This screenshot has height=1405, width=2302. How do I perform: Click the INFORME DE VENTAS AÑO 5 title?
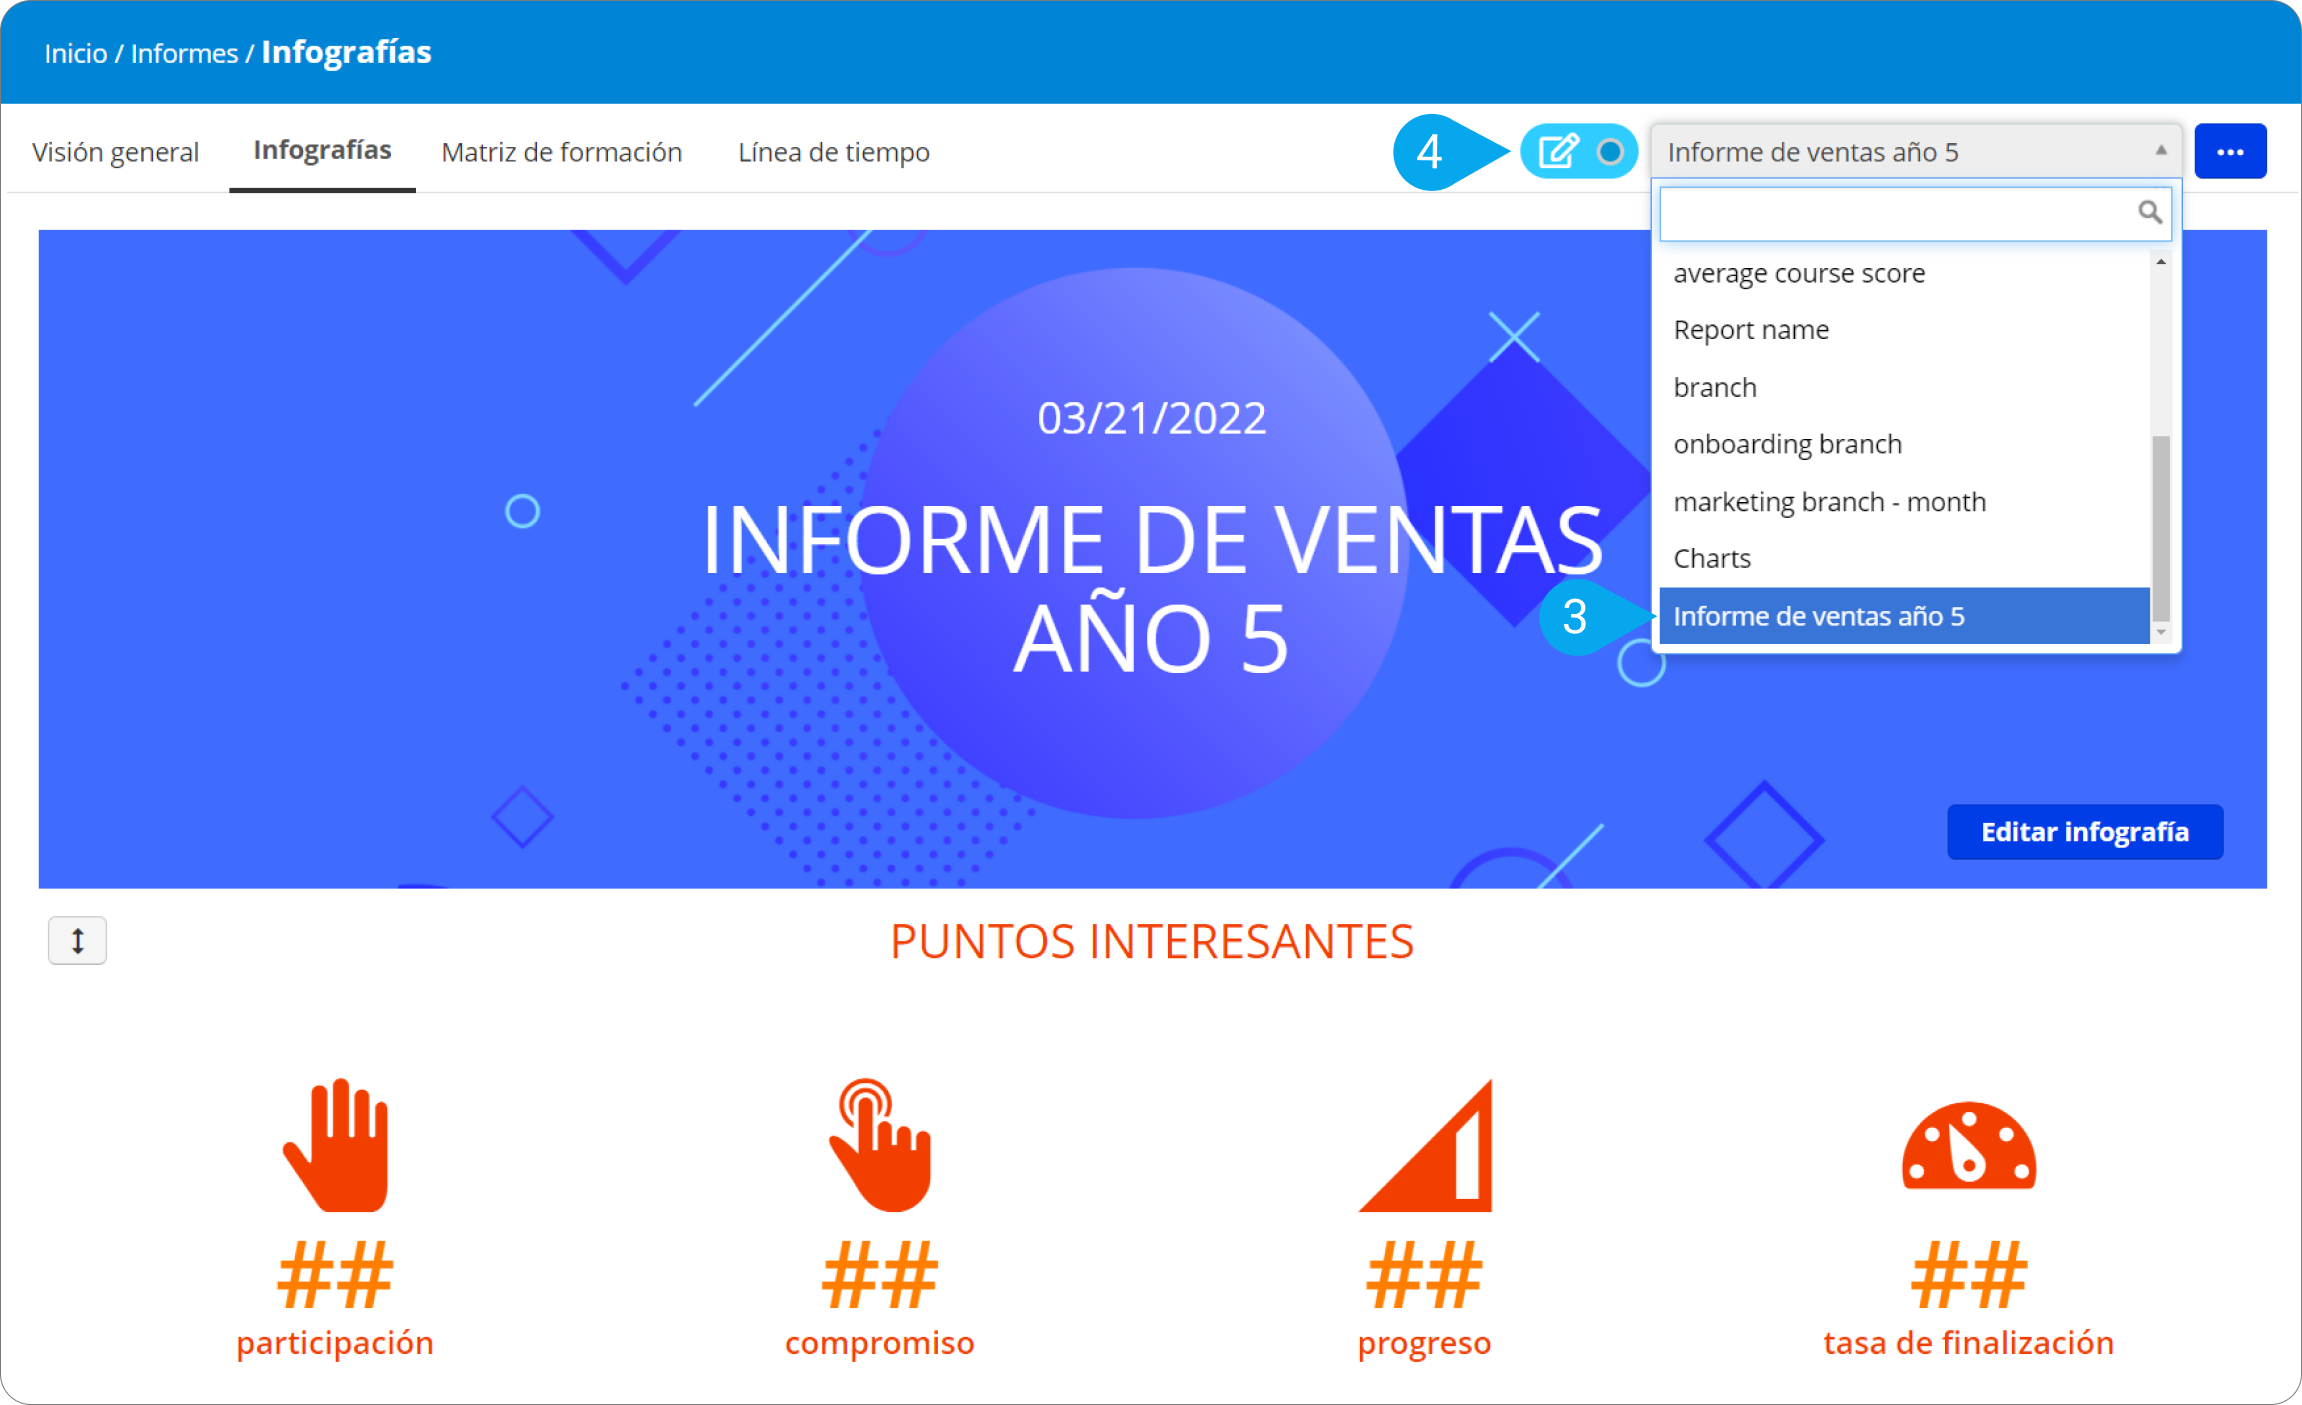(x=1152, y=590)
